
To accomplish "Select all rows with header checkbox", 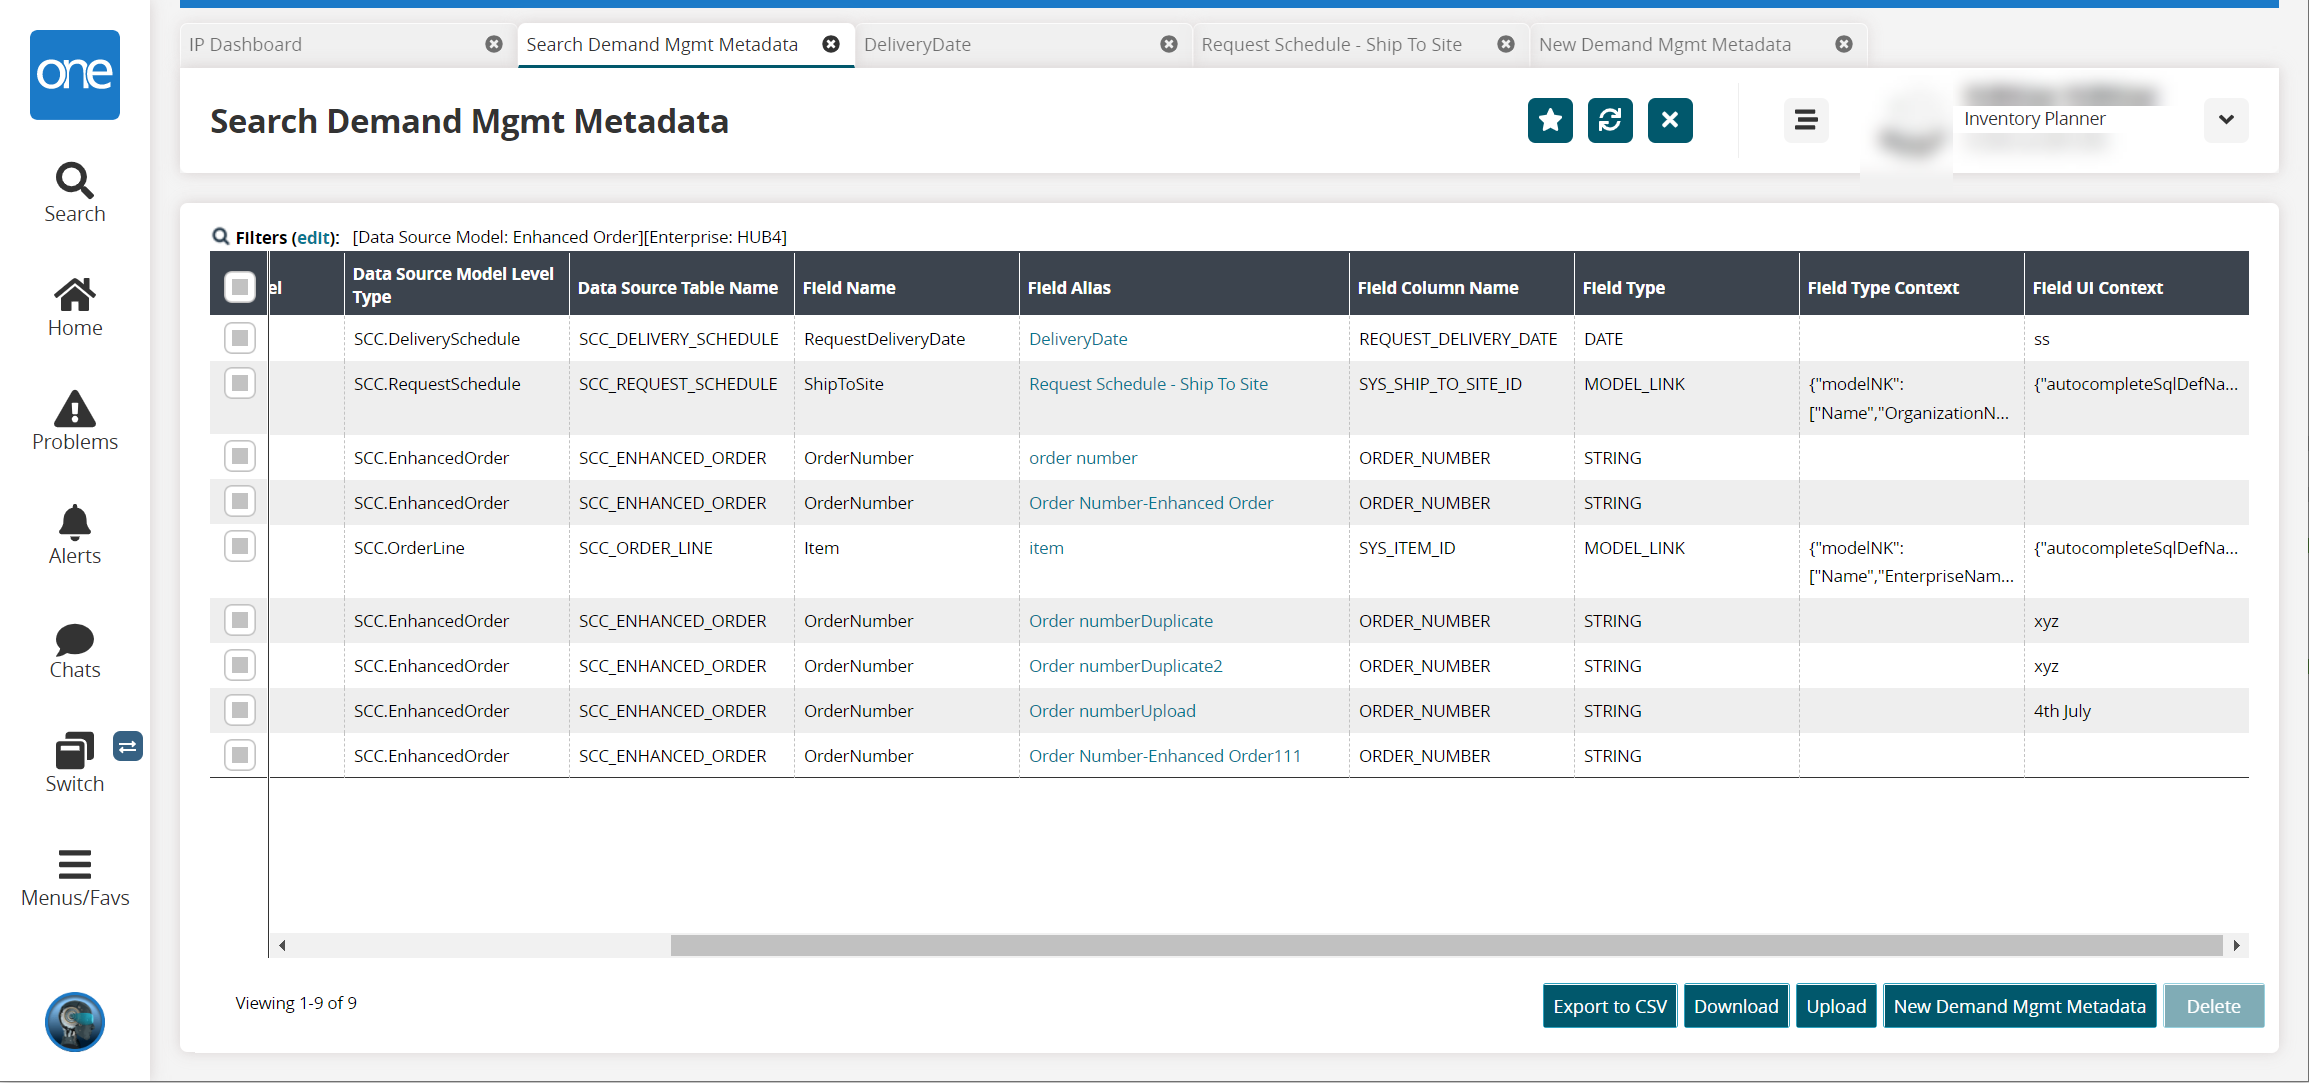I will click(x=240, y=287).
